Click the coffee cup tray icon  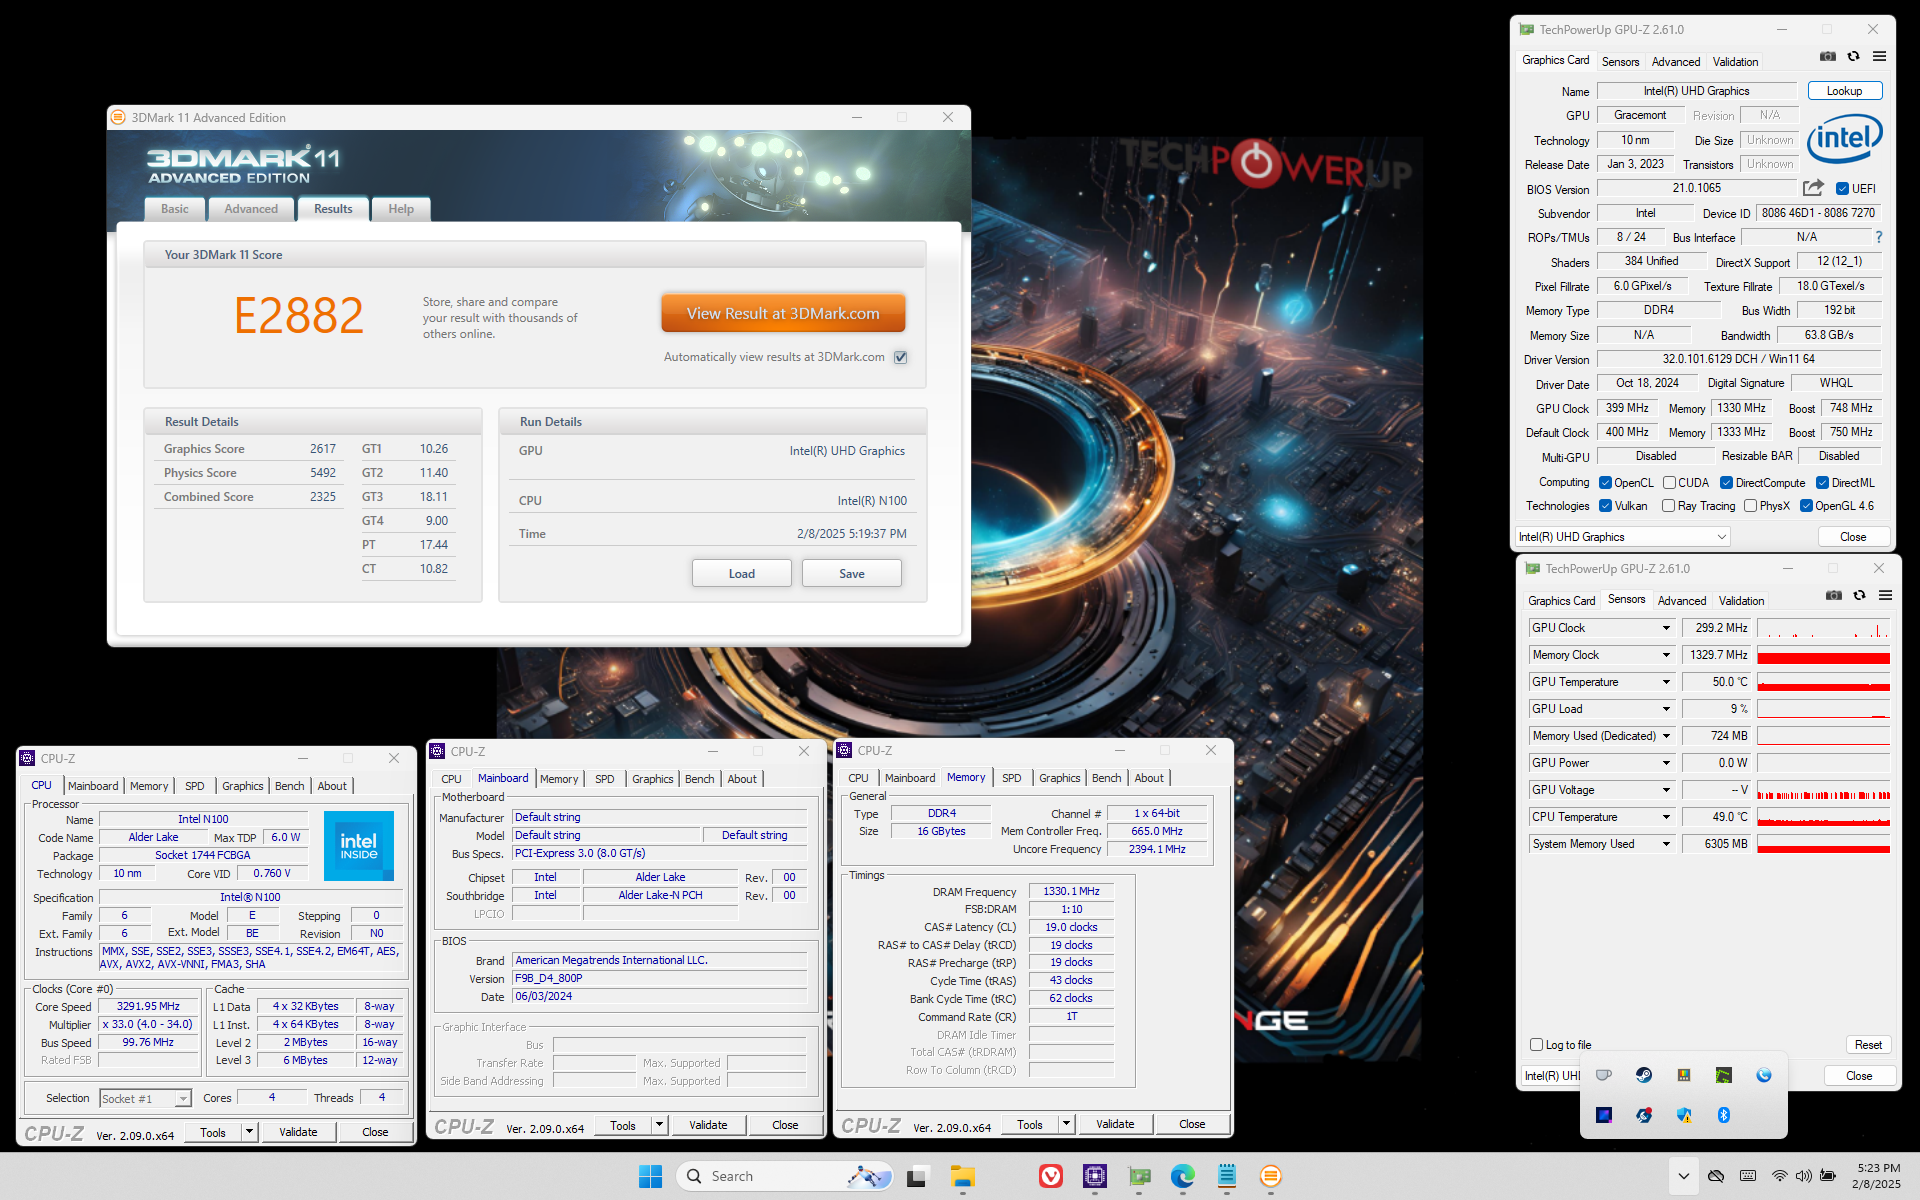pos(1604,1075)
